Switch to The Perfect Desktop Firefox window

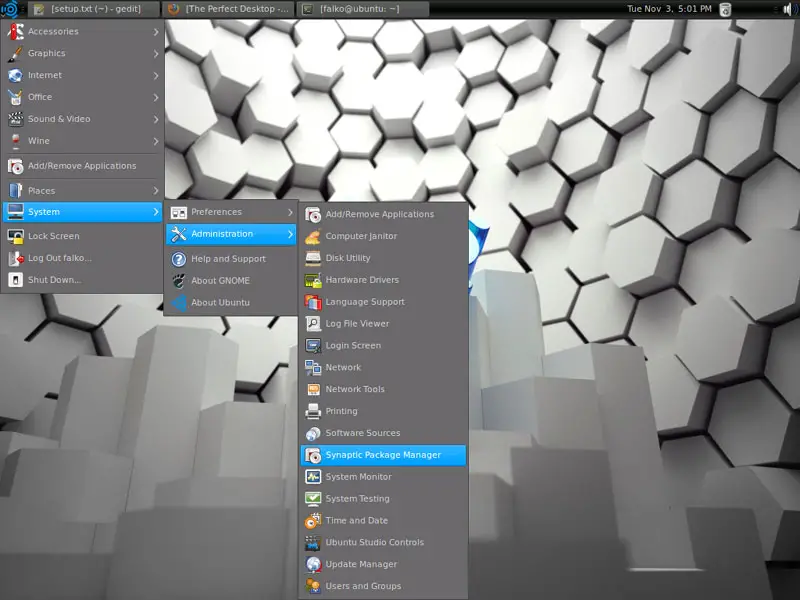pyautogui.click(x=228, y=9)
